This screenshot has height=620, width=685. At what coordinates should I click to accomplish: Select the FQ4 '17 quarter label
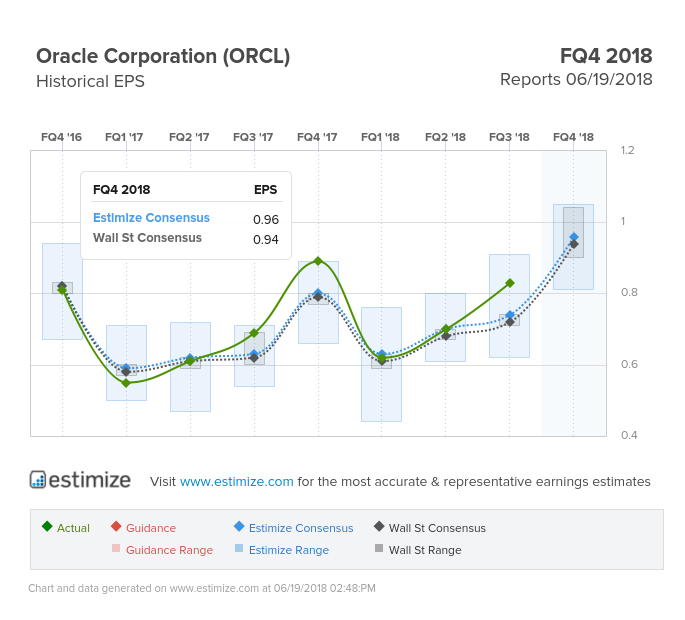click(317, 137)
